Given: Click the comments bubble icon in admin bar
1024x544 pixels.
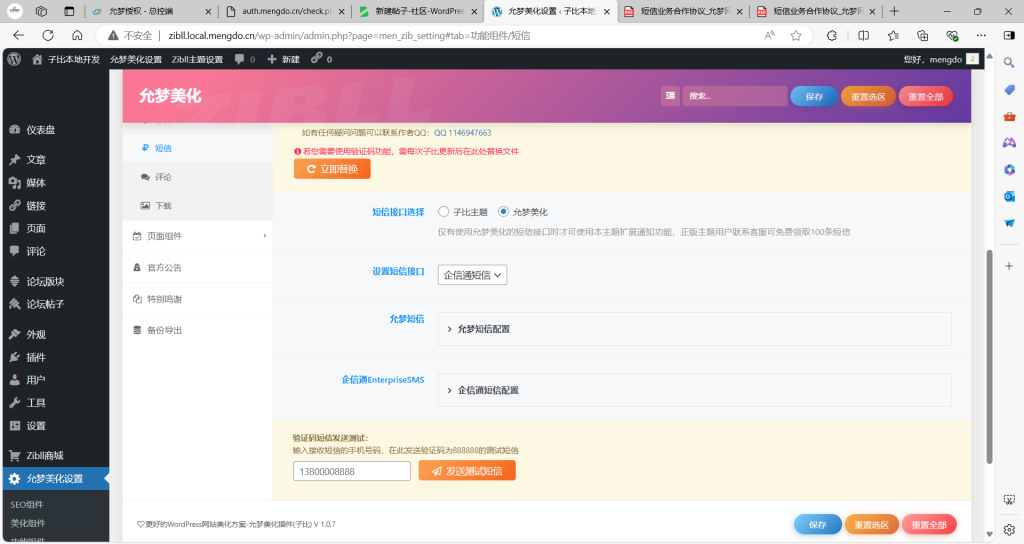Looking at the screenshot, I should tap(241, 59).
